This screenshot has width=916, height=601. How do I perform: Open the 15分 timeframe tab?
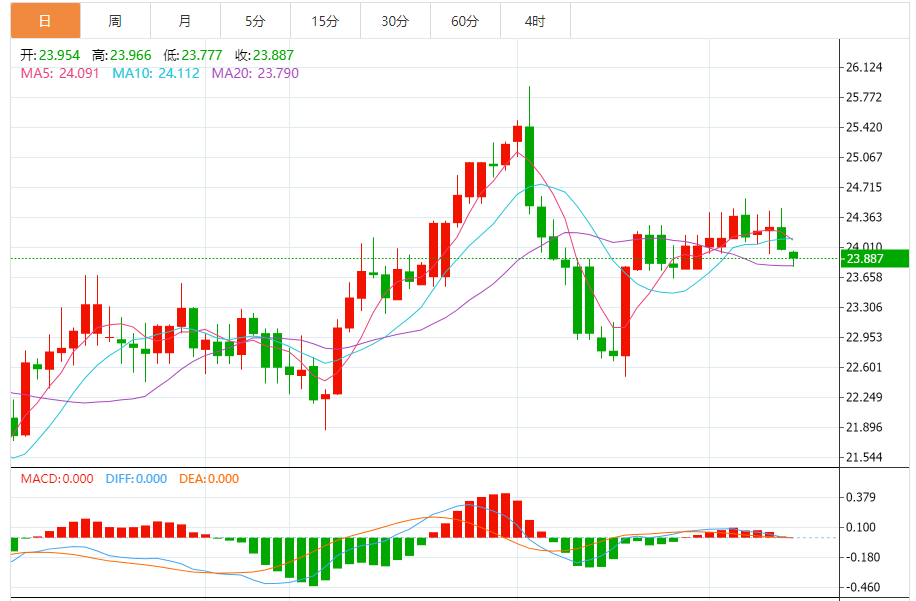point(326,21)
